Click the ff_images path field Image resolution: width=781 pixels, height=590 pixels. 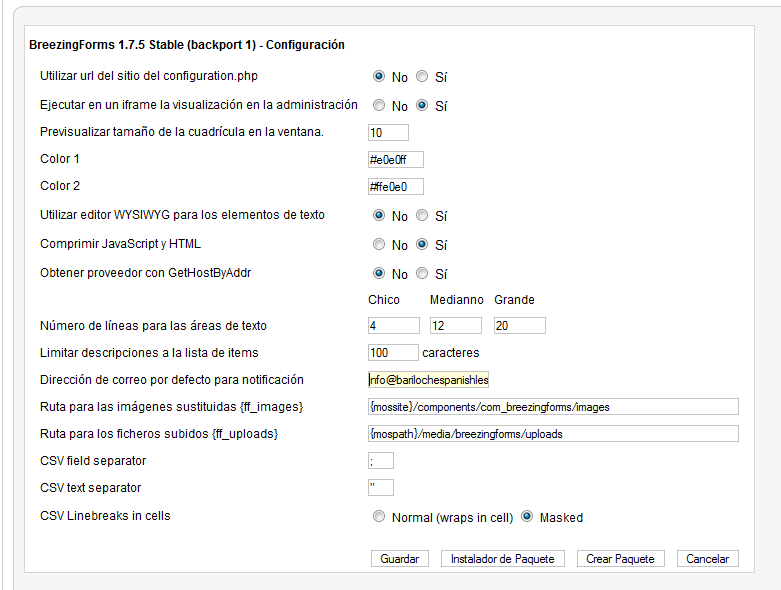(x=553, y=407)
